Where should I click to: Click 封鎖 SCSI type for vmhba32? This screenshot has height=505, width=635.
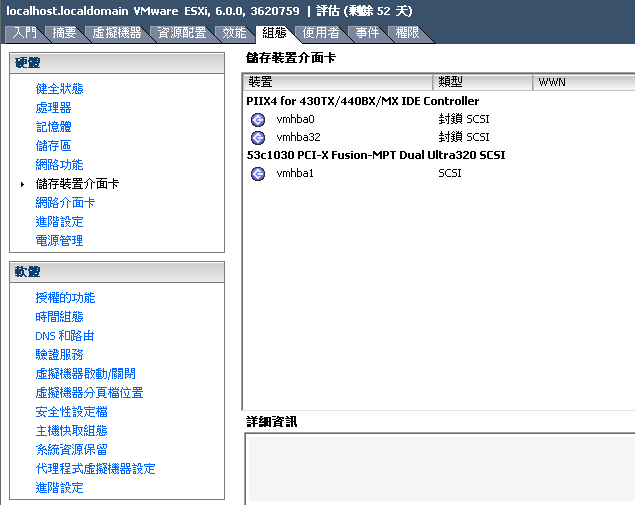464,137
